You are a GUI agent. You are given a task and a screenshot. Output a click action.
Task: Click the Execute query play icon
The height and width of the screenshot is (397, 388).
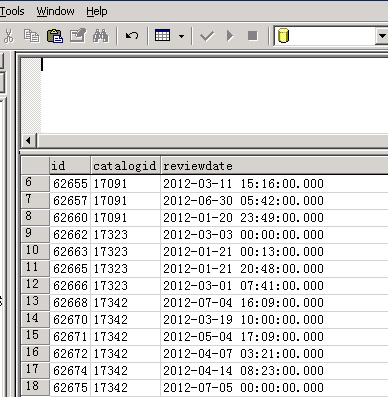coord(230,36)
